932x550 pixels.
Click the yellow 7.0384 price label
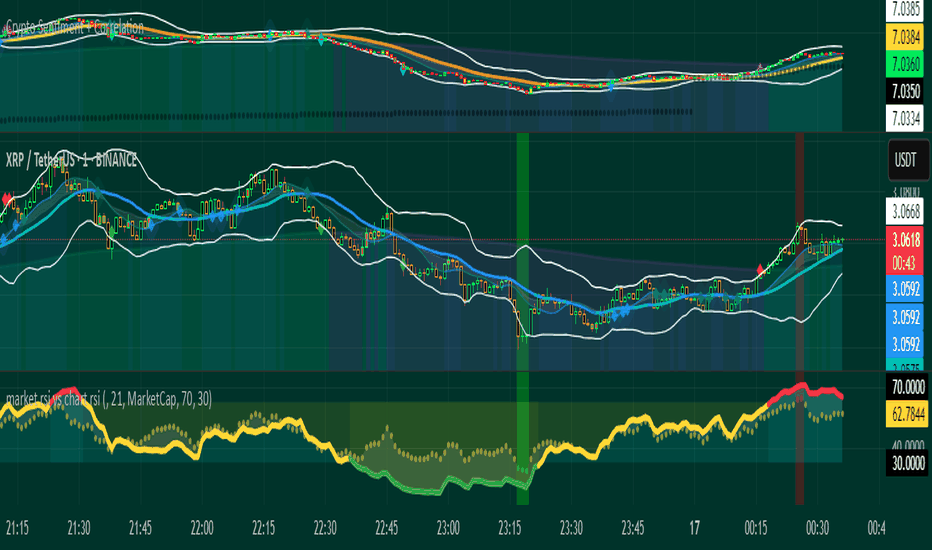coord(906,37)
